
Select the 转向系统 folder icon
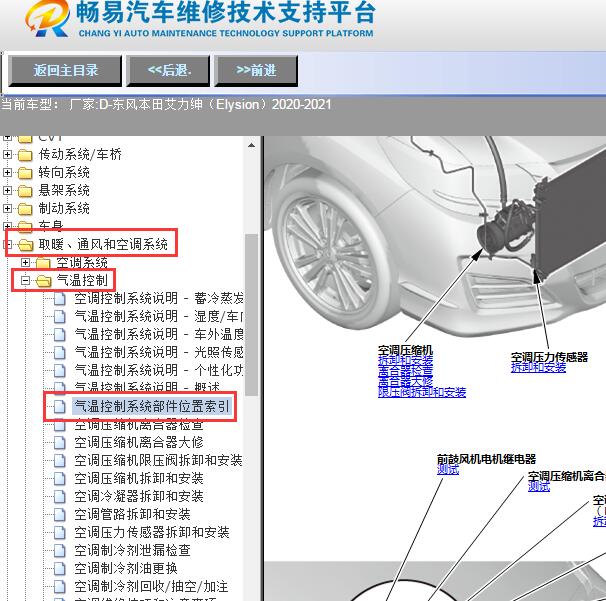[x=25, y=173]
